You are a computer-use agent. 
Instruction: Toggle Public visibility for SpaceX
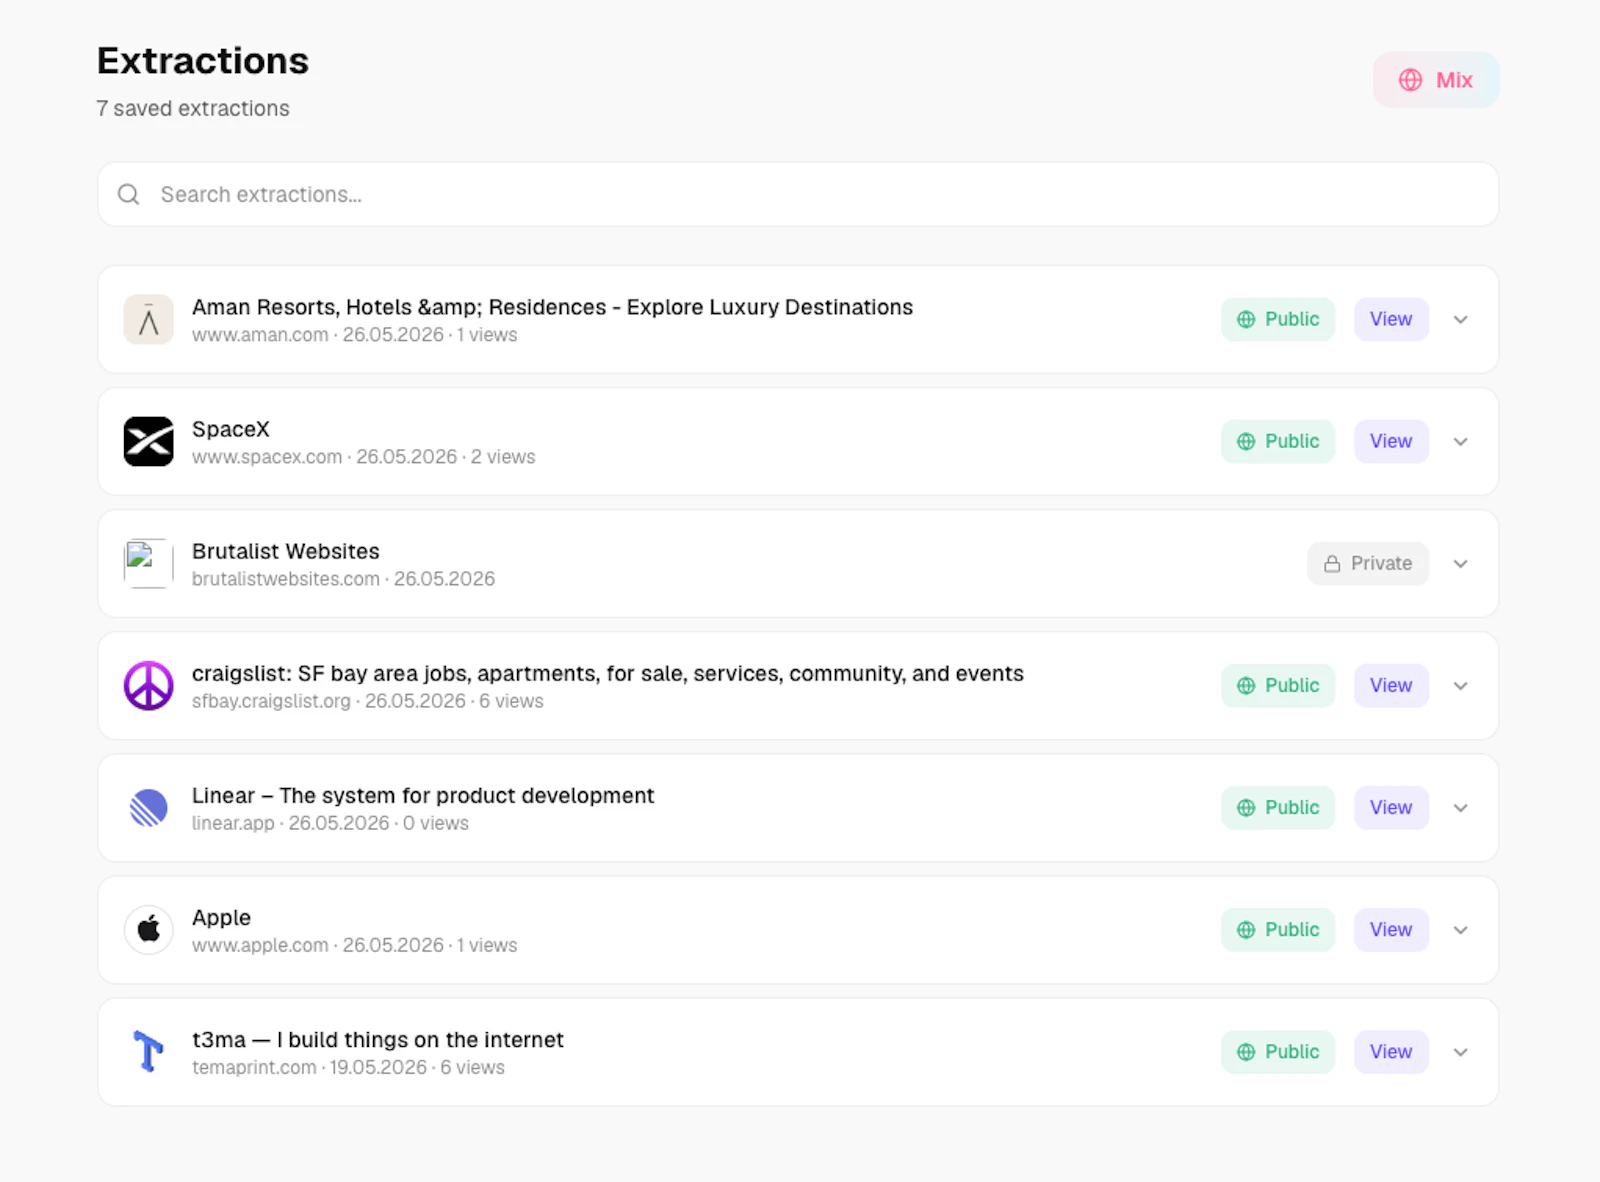(x=1278, y=441)
